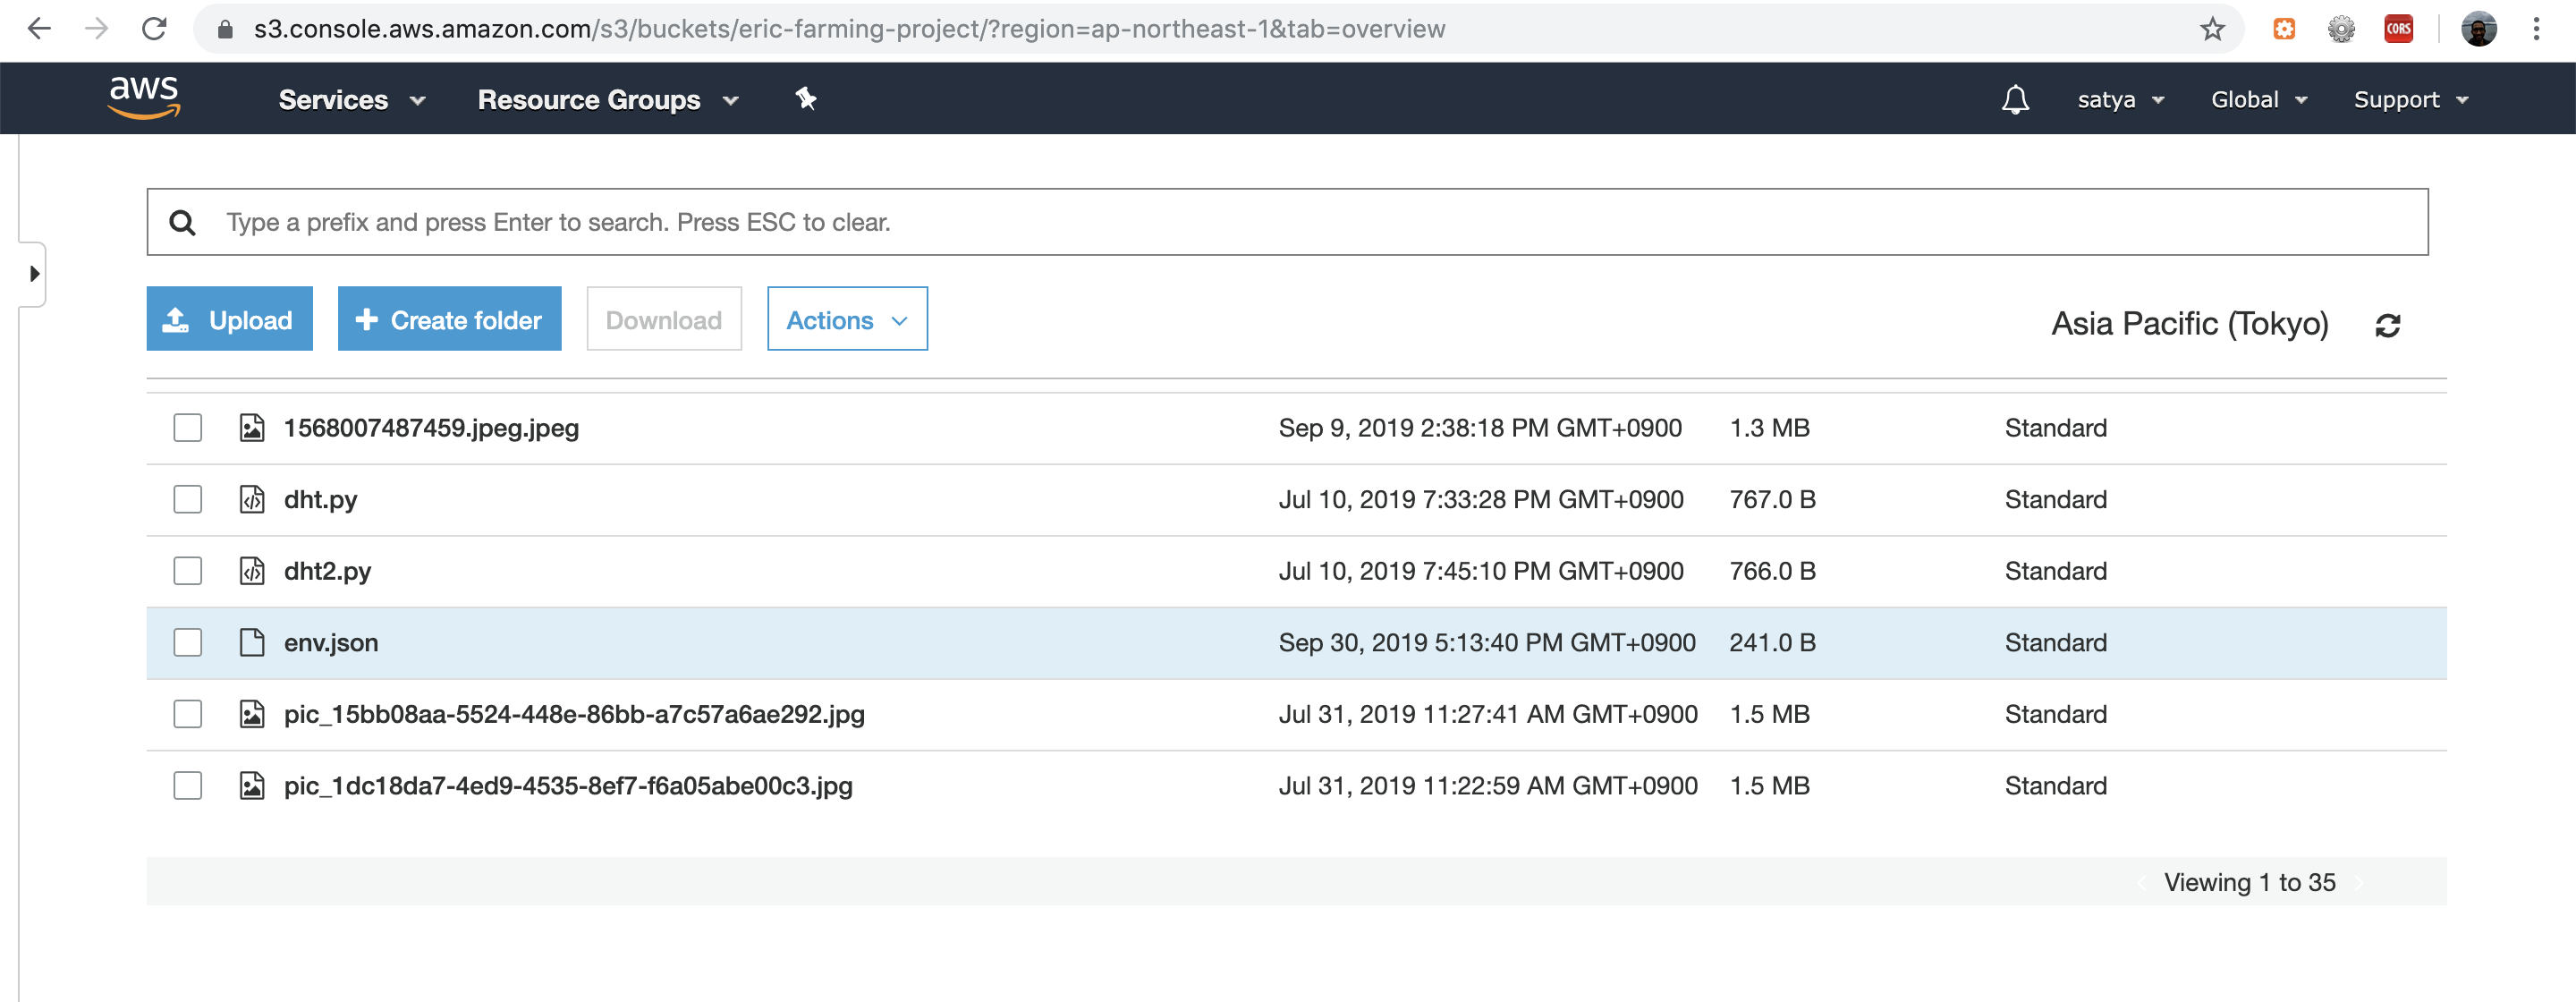Expand the satya account menu
The image size is (2576, 1002).
click(2120, 100)
